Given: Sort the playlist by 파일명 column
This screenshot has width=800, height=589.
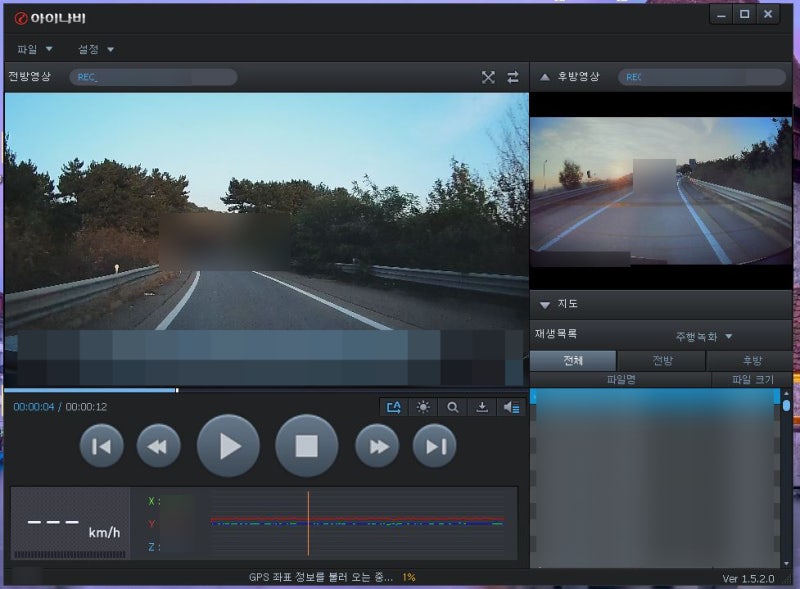Looking at the screenshot, I should pyautogui.click(x=621, y=379).
